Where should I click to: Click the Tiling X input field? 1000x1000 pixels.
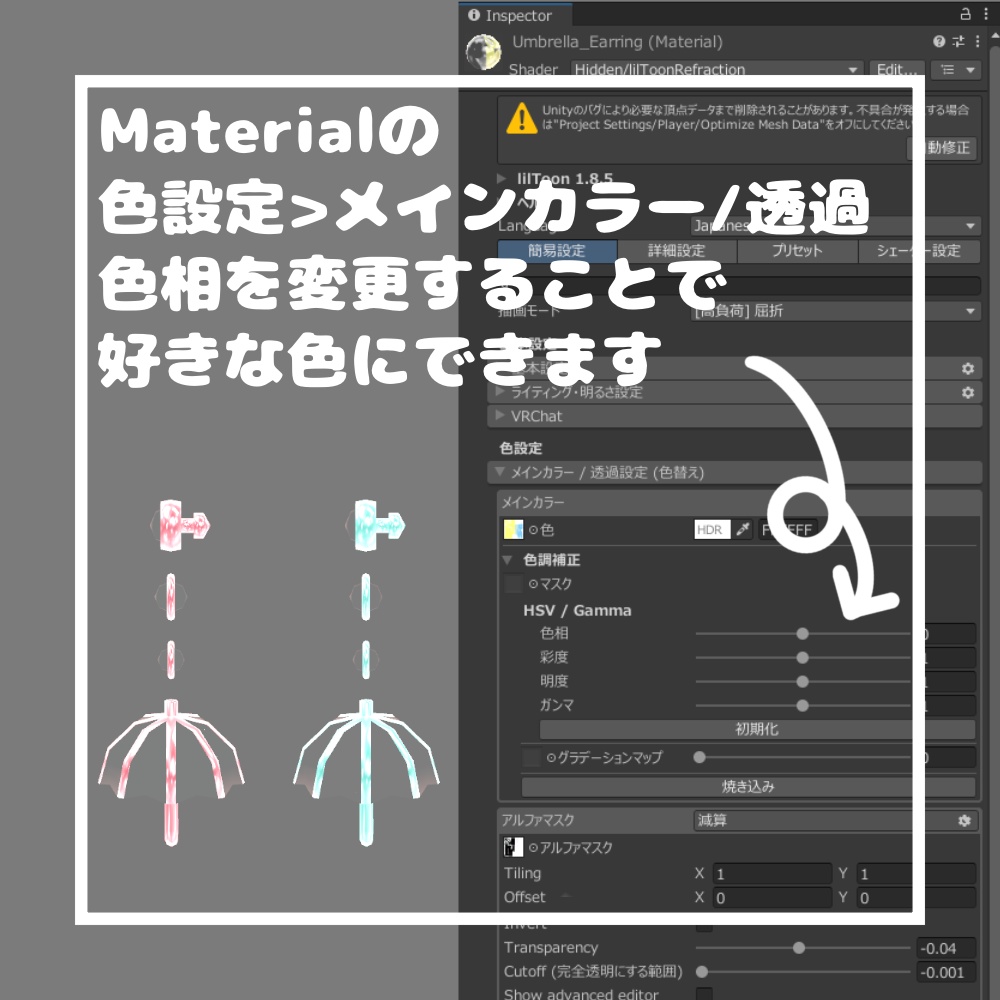point(770,873)
